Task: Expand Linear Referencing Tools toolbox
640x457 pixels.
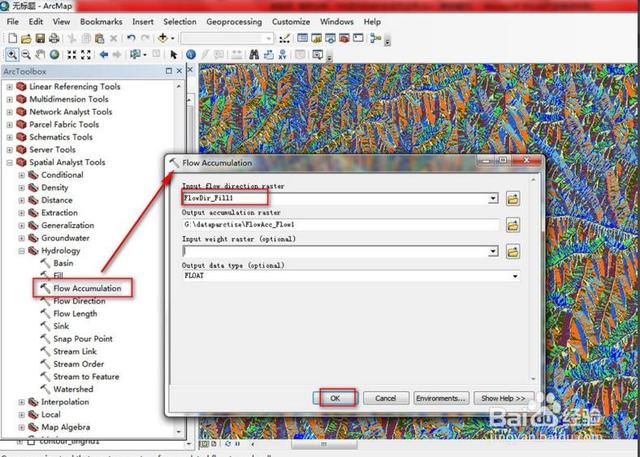Action: 10,87
